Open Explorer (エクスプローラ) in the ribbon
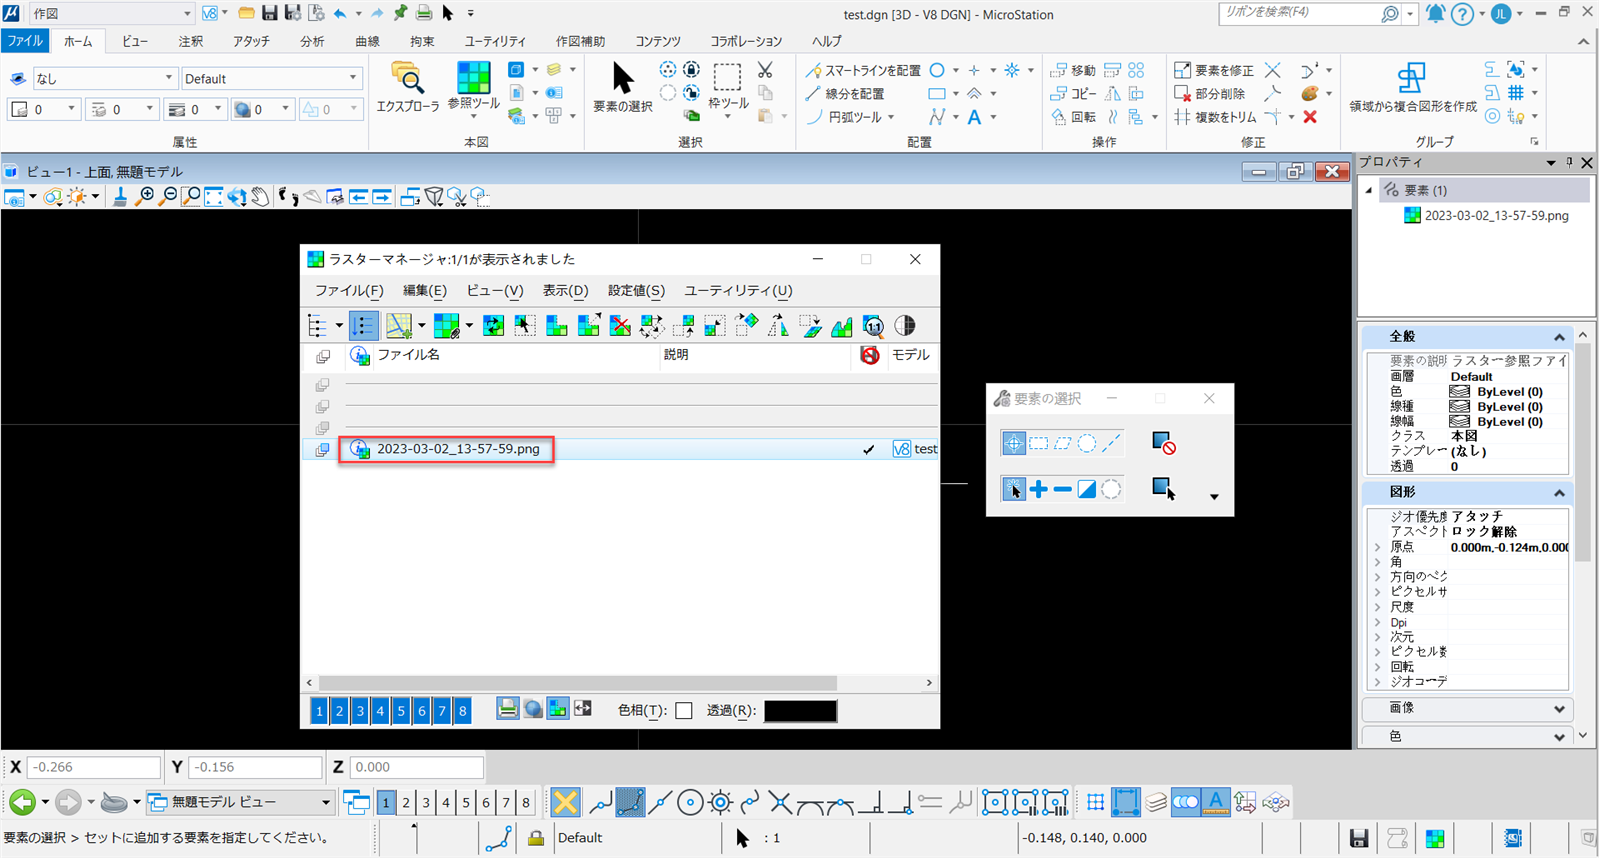Screen dimensions: 1599x858 pyautogui.click(x=407, y=86)
